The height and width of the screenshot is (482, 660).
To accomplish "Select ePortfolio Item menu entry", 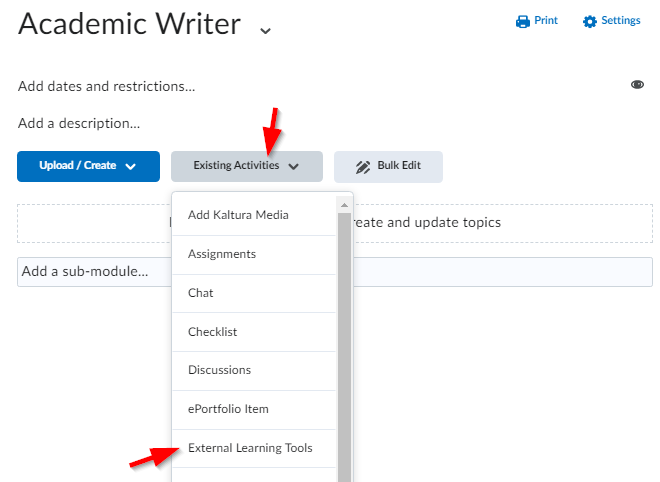I will pyautogui.click(x=254, y=410).
